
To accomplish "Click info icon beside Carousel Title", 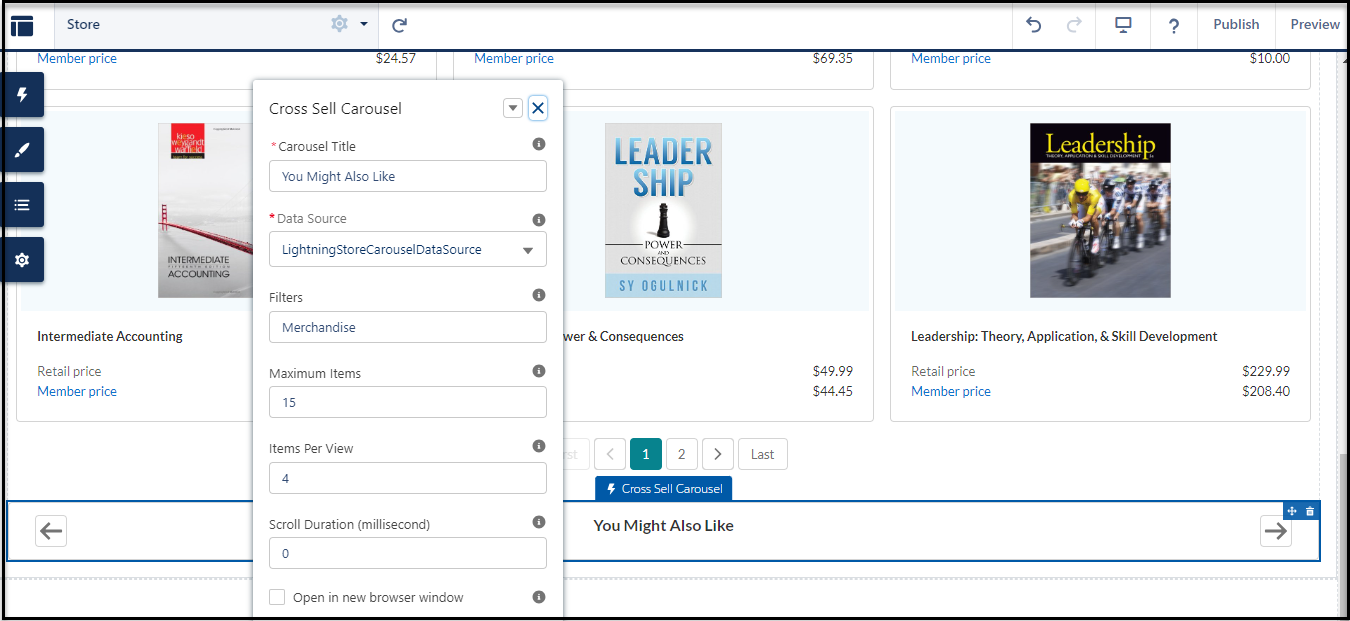I will pyautogui.click(x=539, y=144).
